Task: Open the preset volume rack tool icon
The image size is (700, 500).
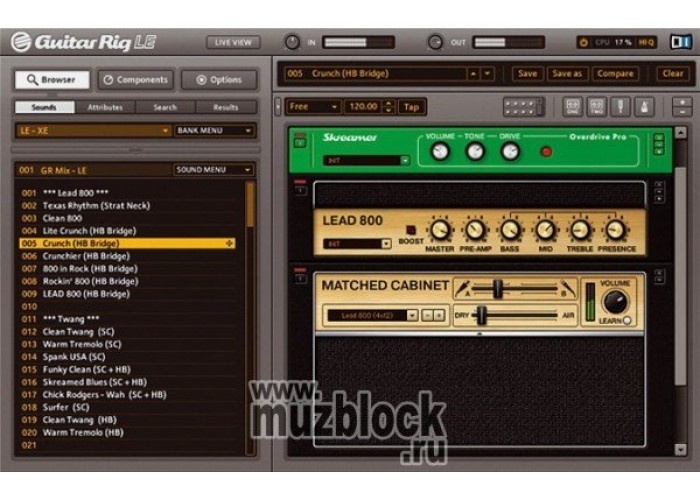Action: tap(524, 107)
